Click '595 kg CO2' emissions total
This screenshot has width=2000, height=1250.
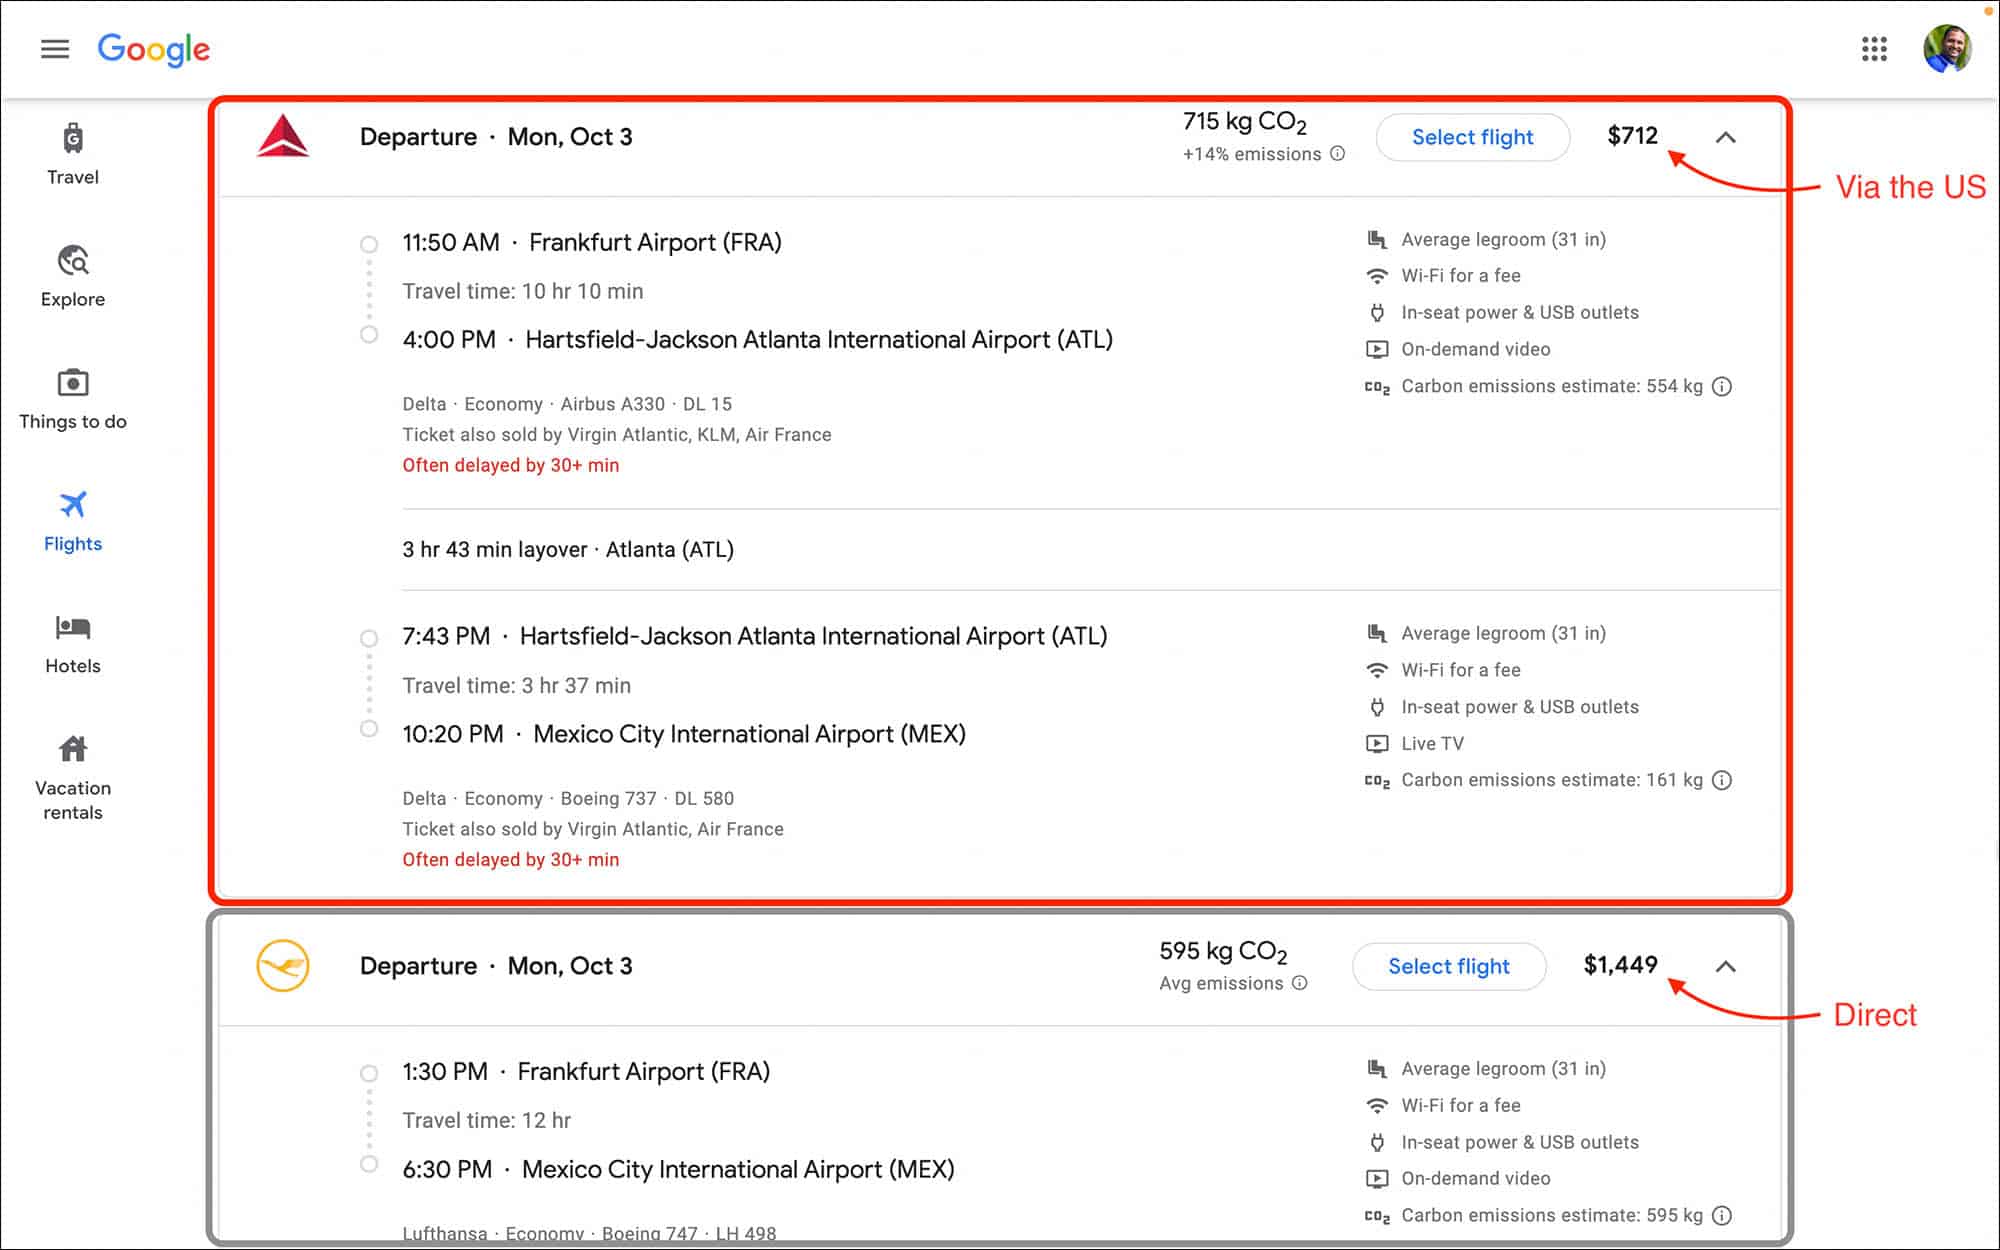click(x=1223, y=952)
